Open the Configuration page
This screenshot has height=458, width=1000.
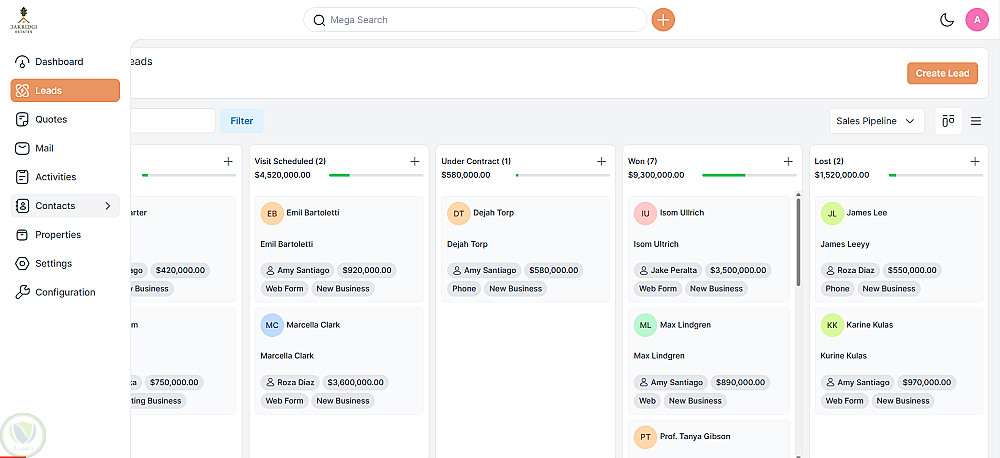tap(65, 293)
